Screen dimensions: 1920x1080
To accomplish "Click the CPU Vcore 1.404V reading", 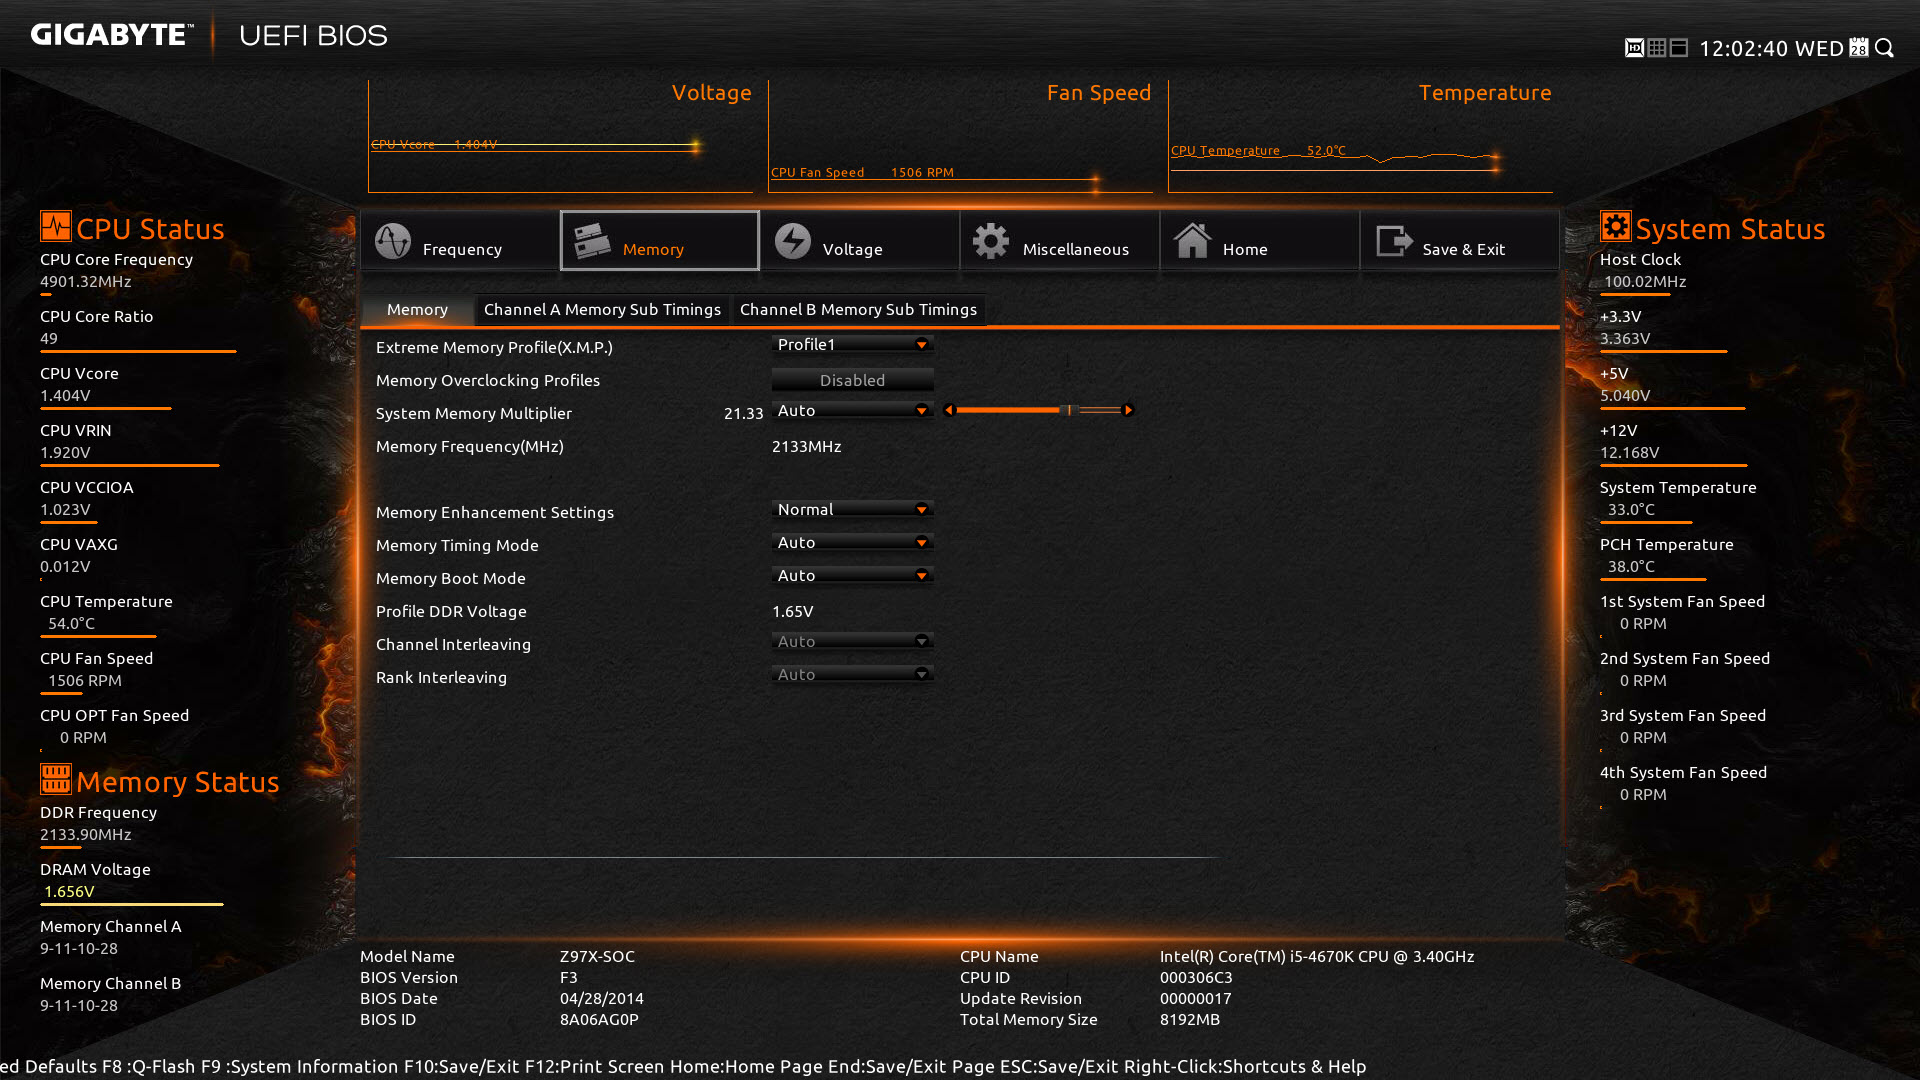I will click(x=65, y=396).
